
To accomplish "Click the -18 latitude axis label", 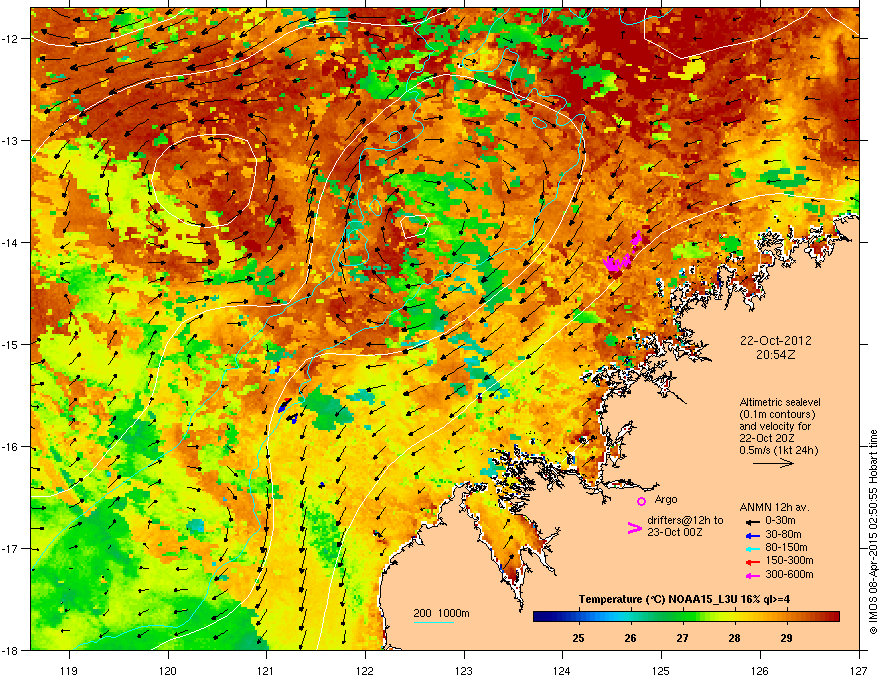I will [11, 650].
